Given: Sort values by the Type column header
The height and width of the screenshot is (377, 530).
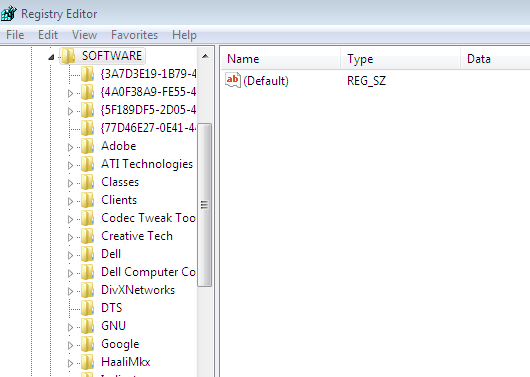Looking at the screenshot, I should tap(401, 59).
